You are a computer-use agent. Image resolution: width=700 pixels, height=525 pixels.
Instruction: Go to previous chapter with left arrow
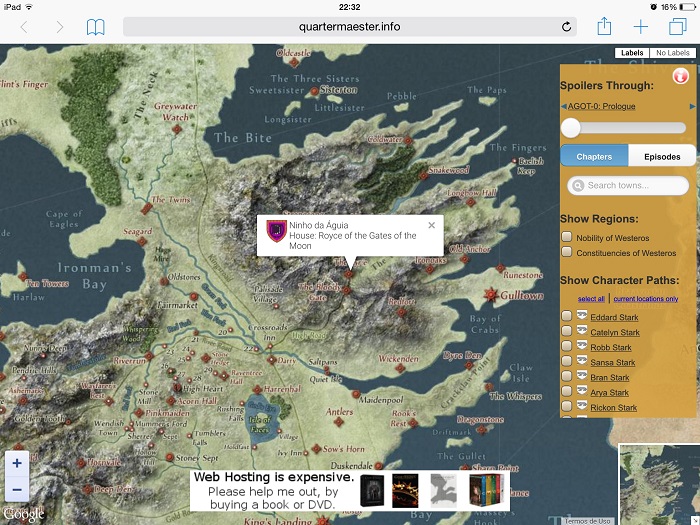563,106
